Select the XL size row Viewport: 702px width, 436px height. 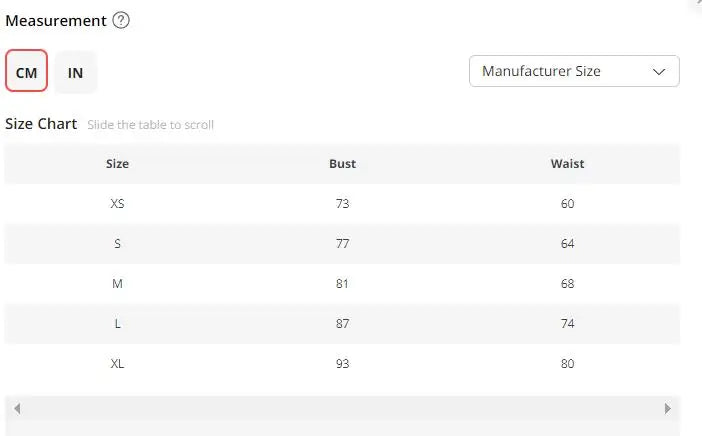[117, 364]
